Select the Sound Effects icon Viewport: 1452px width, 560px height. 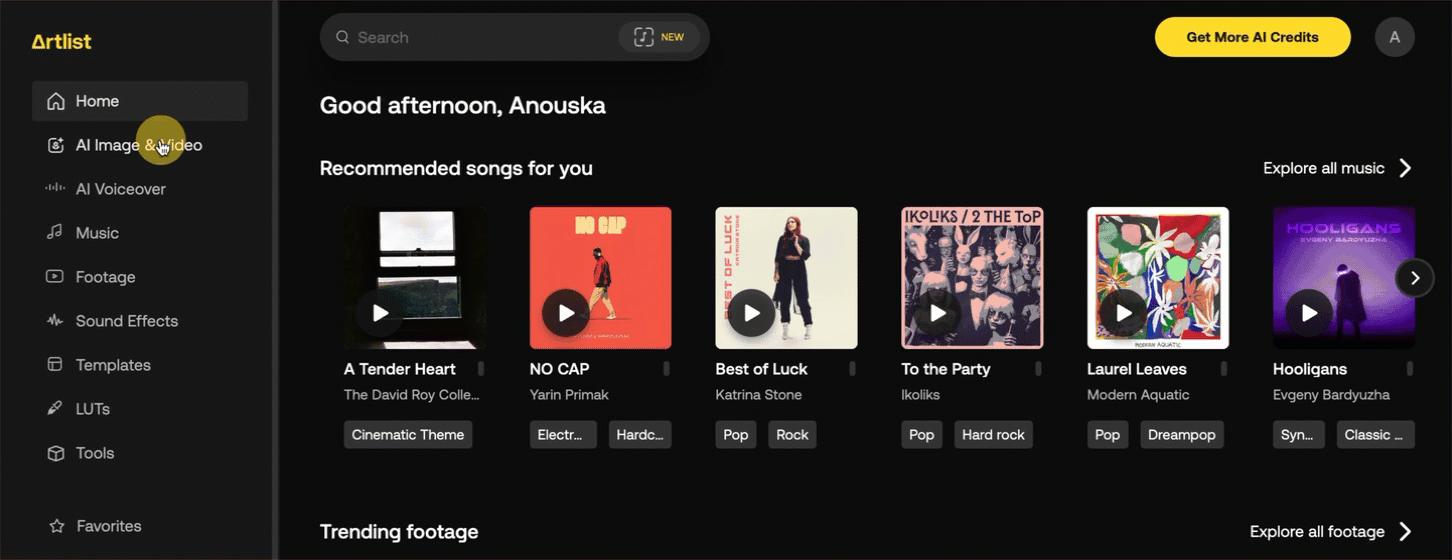click(55, 321)
